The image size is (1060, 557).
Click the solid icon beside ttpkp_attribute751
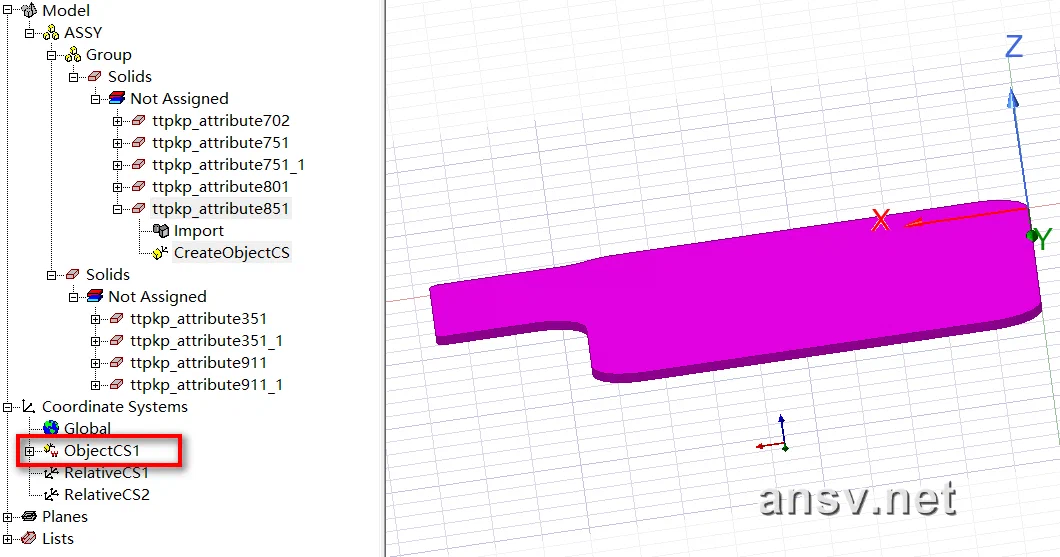click(139, 143)
